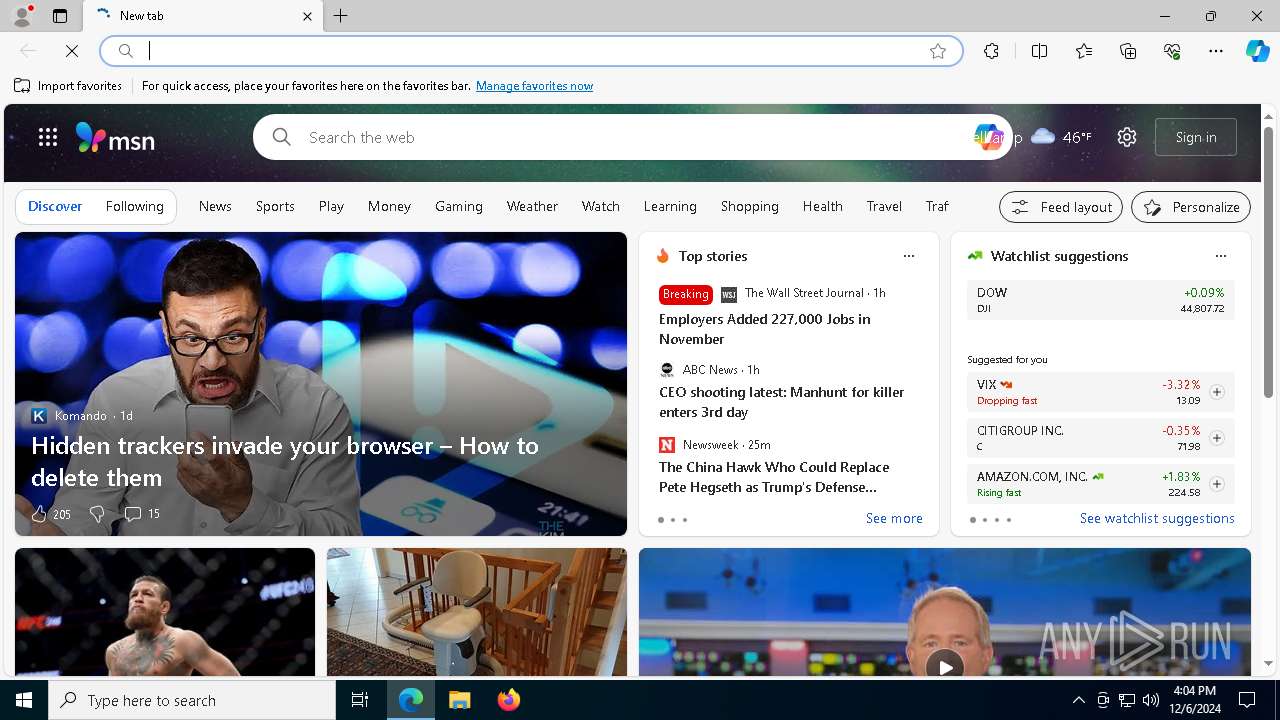1280x720 pixels.
Task: Open the Favorites list icon
Action: (x=1084, y=51)
